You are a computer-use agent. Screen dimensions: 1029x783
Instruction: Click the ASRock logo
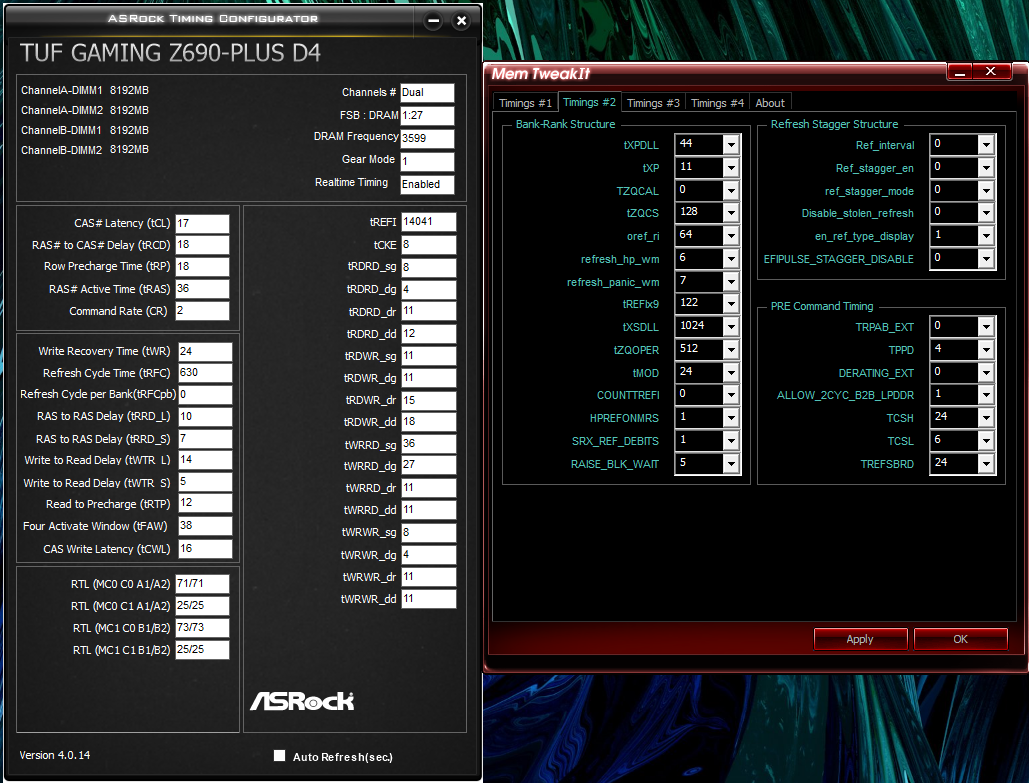click(x=302, y=701)
